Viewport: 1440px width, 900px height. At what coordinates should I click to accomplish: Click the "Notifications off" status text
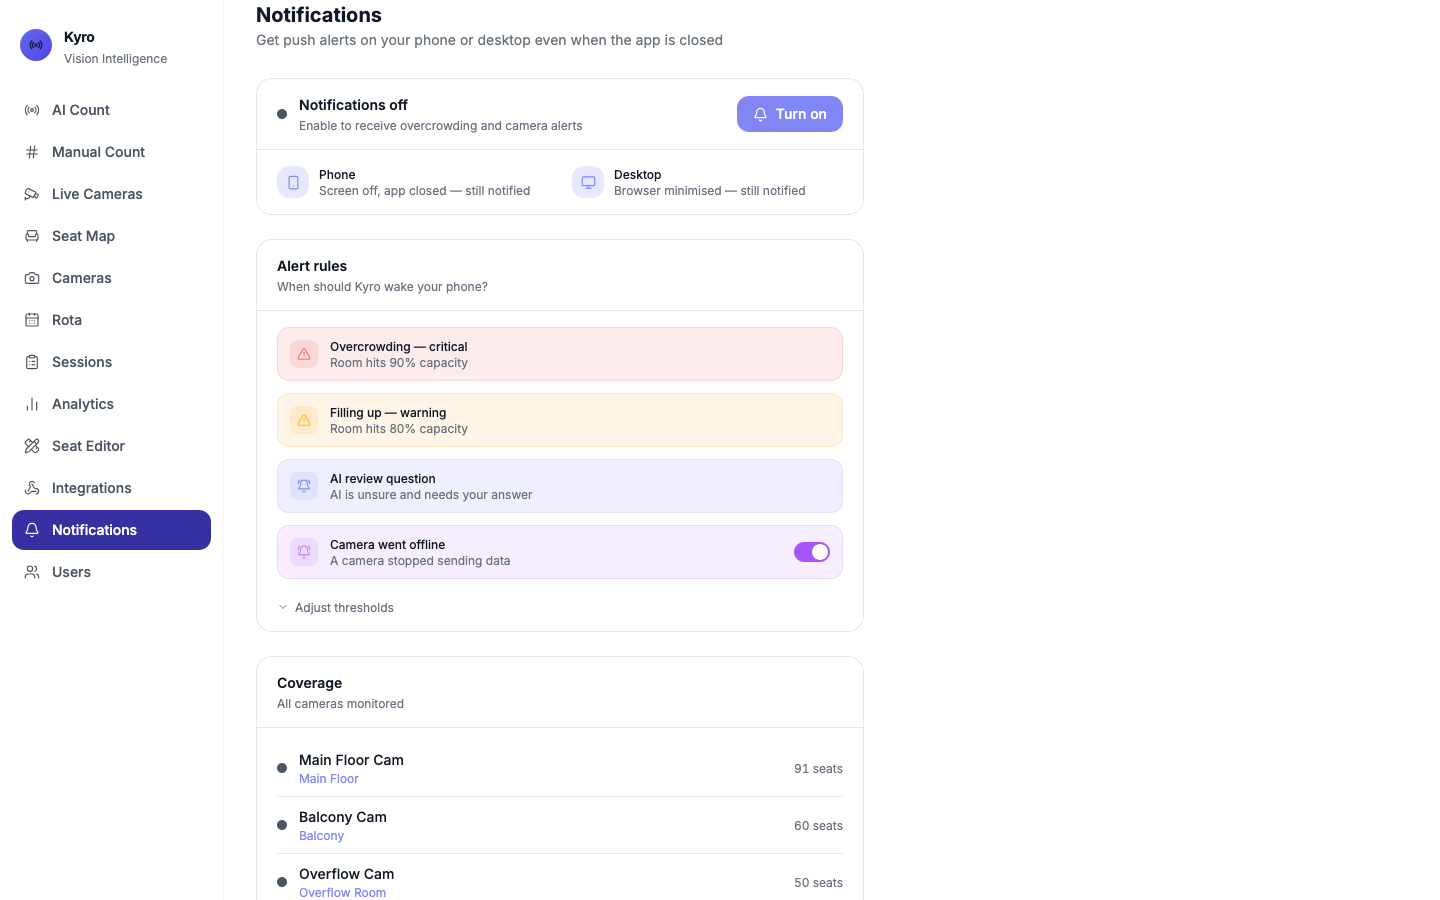(x=353, y=105)
